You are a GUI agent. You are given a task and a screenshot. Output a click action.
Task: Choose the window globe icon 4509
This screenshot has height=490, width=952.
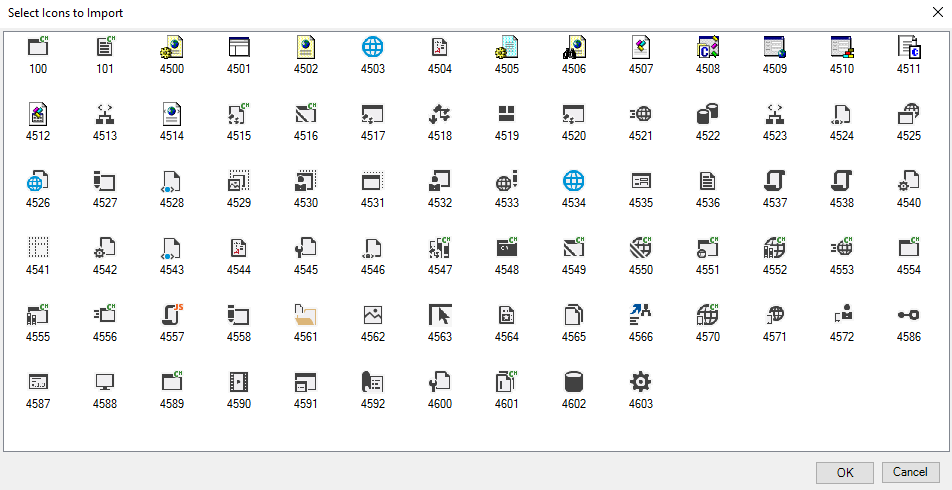click(x=775, y=47)
